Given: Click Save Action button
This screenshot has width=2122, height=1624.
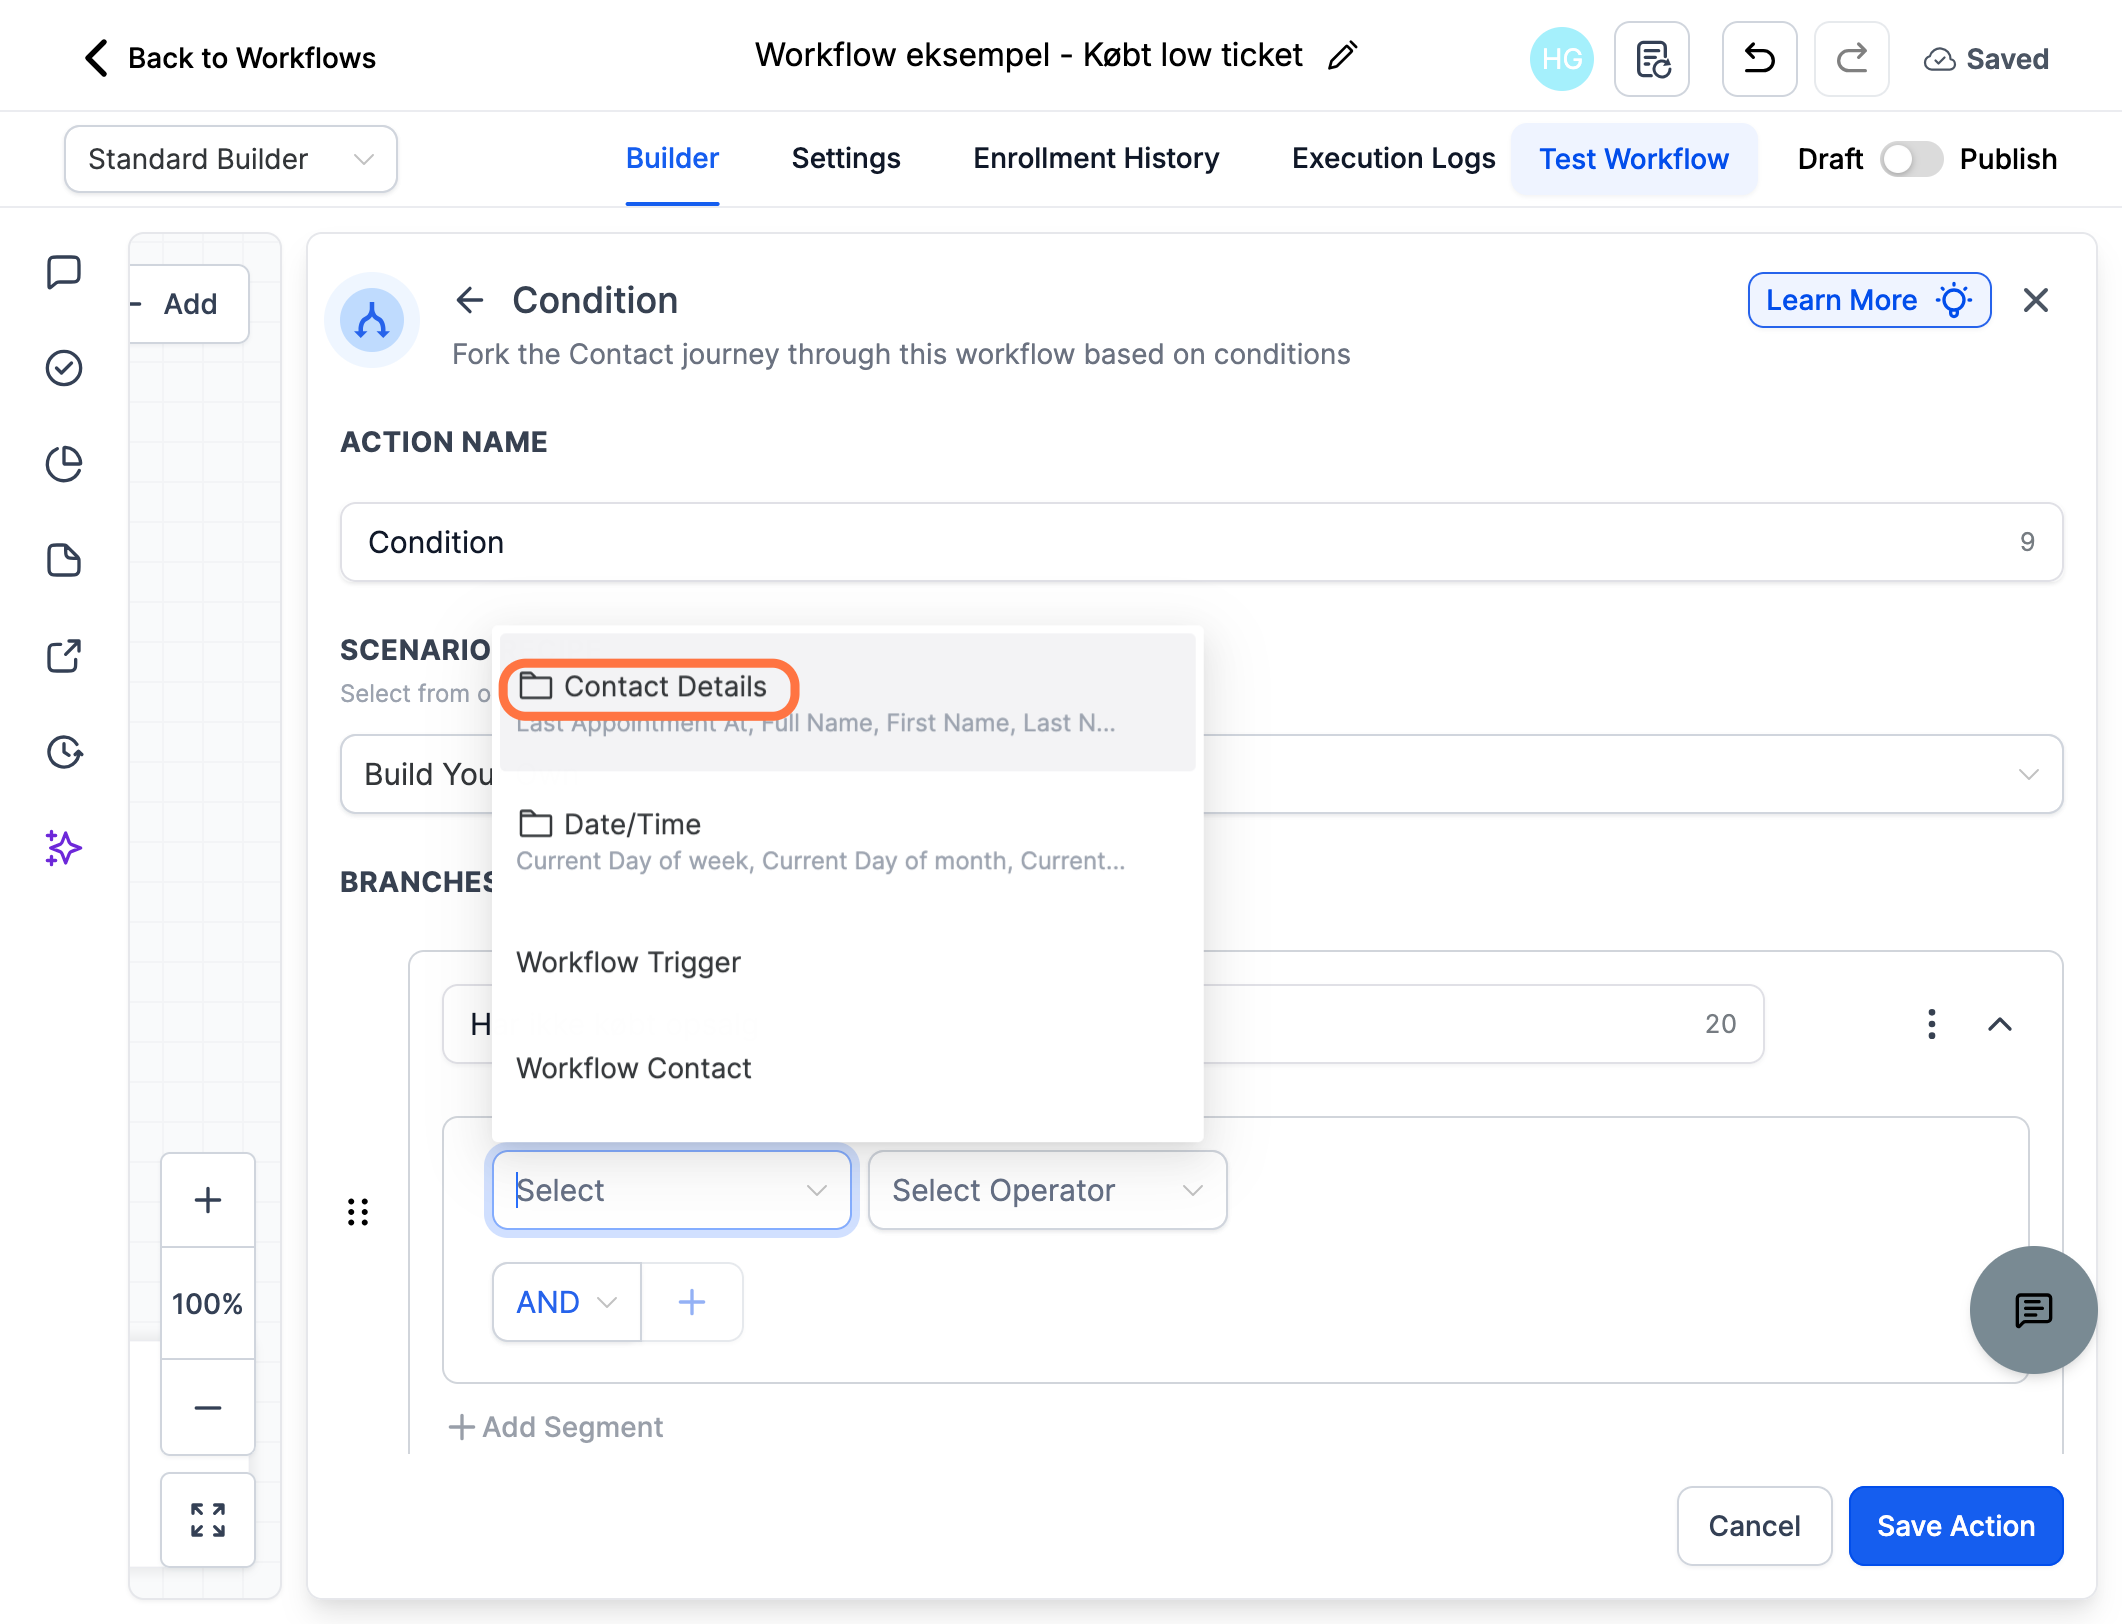Looking at the screenshot, I should click(1956, 1526).
